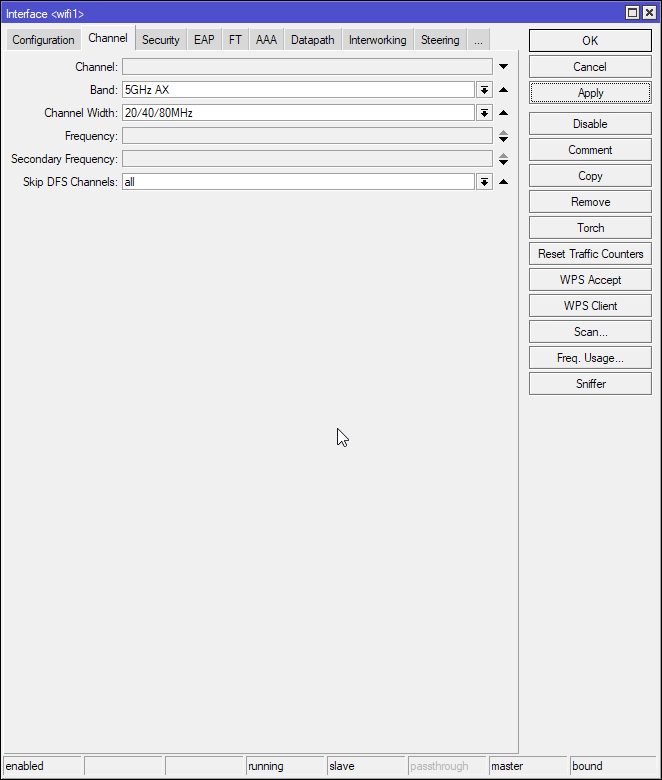Open the Skip DFS Channels dropdown
Screen dimensions: 662x780
(484, 182)
